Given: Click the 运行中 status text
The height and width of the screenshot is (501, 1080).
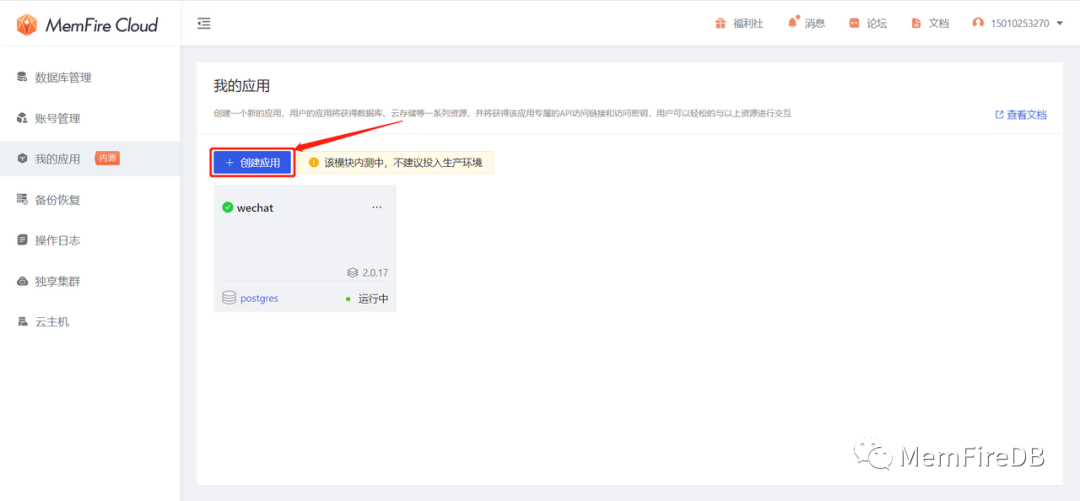Looking at the screenshot, I should 373,299.
